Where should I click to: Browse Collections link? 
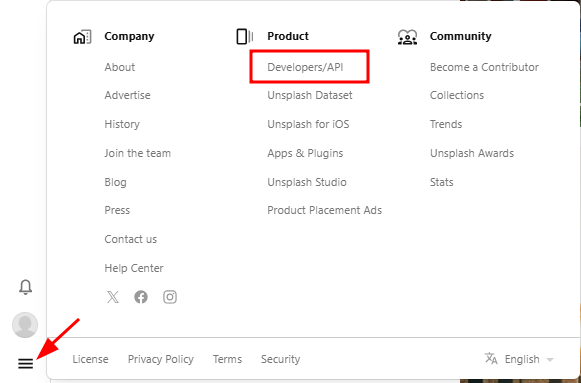457,95
